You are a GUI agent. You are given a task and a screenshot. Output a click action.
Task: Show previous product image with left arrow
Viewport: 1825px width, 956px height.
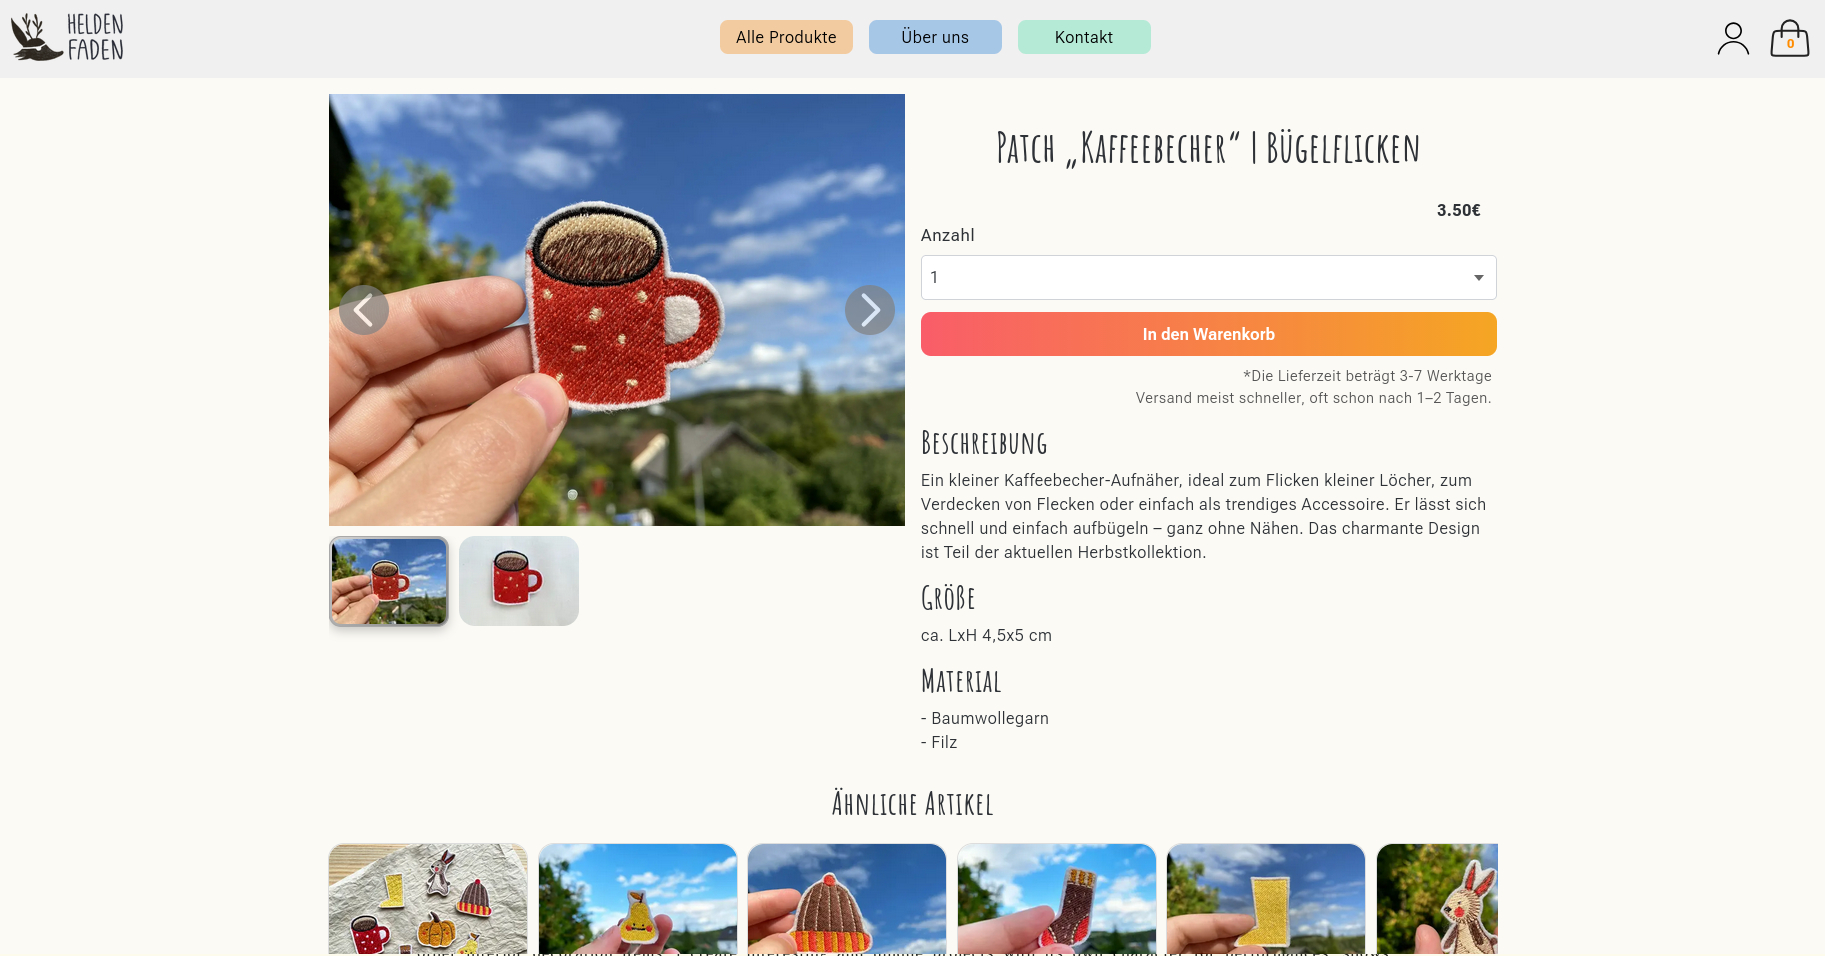[x=364, y=310]
